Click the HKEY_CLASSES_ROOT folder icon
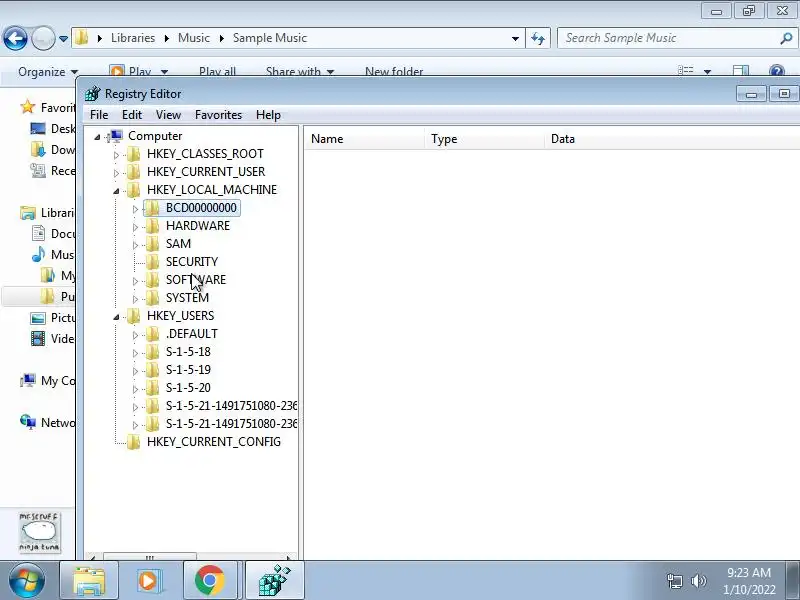Viewport: 800px width, 600px height. point(134,154)
